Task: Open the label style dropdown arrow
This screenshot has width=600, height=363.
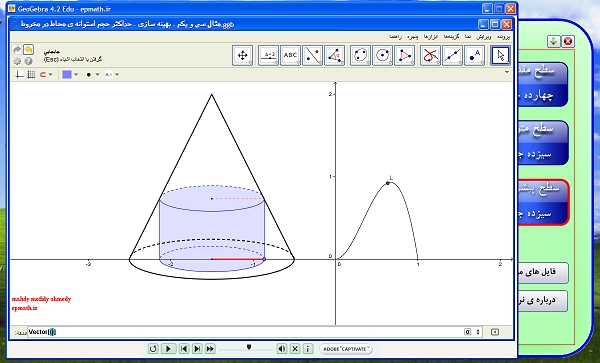Action: click(117, 75)
